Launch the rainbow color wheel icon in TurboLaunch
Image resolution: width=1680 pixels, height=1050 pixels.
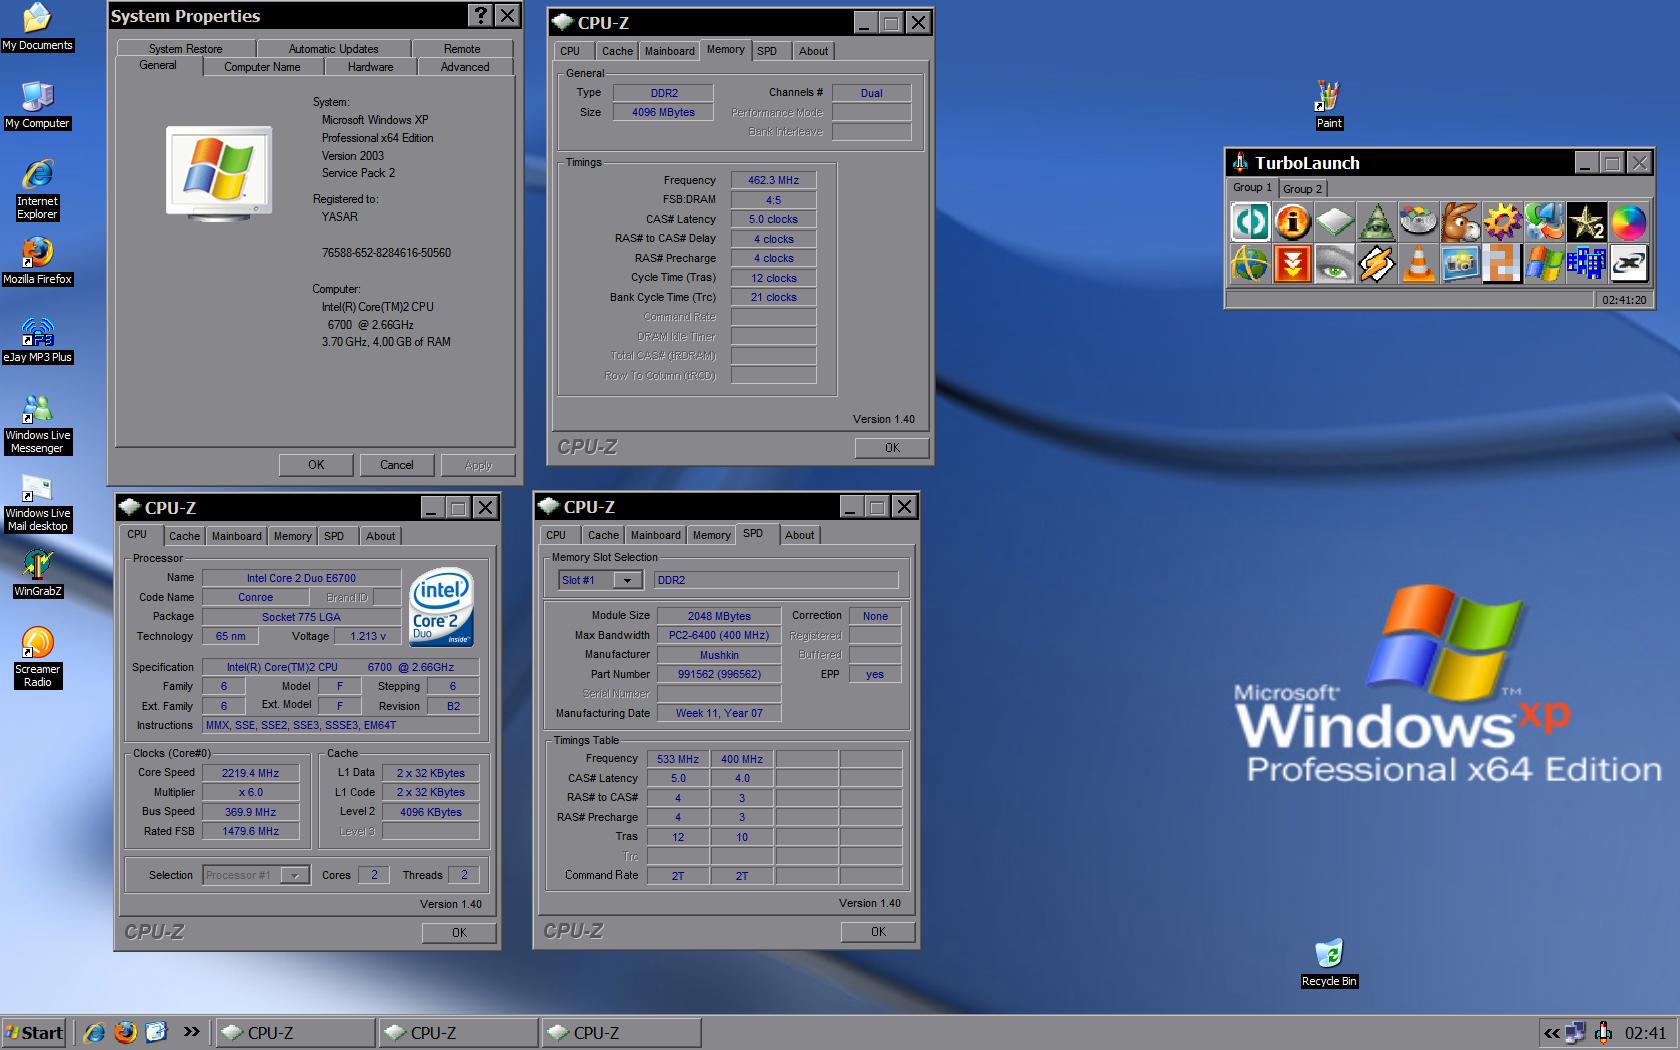click(x=1628, y=222)
